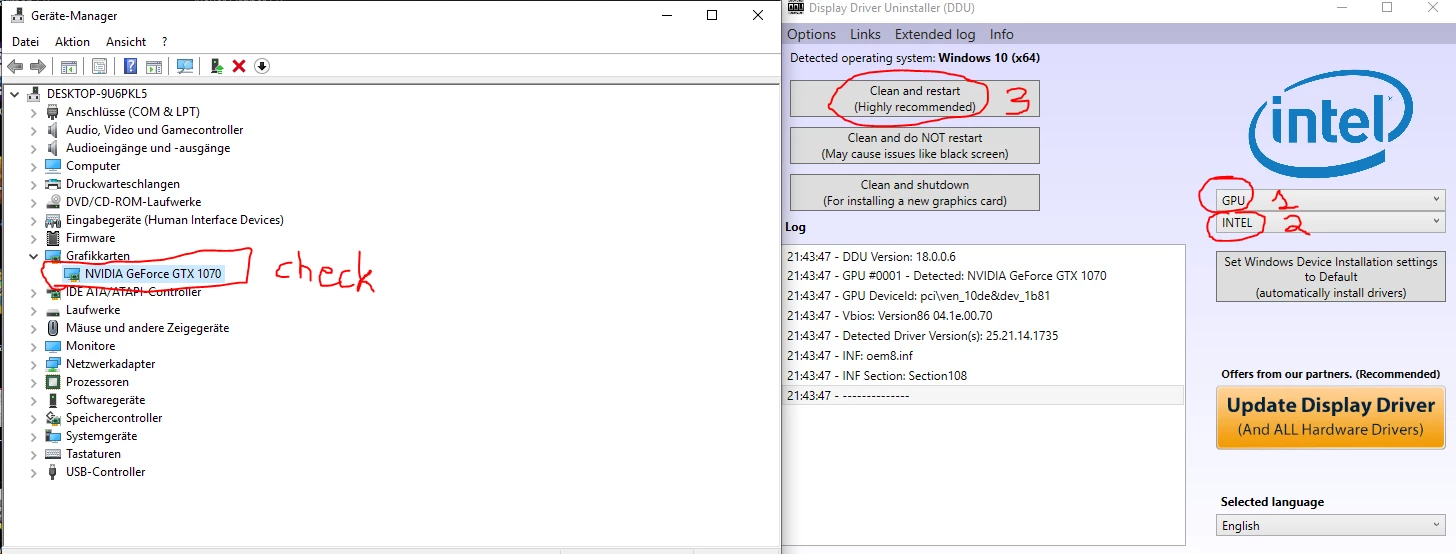Open the Options menu in DDU

[812, 34]
